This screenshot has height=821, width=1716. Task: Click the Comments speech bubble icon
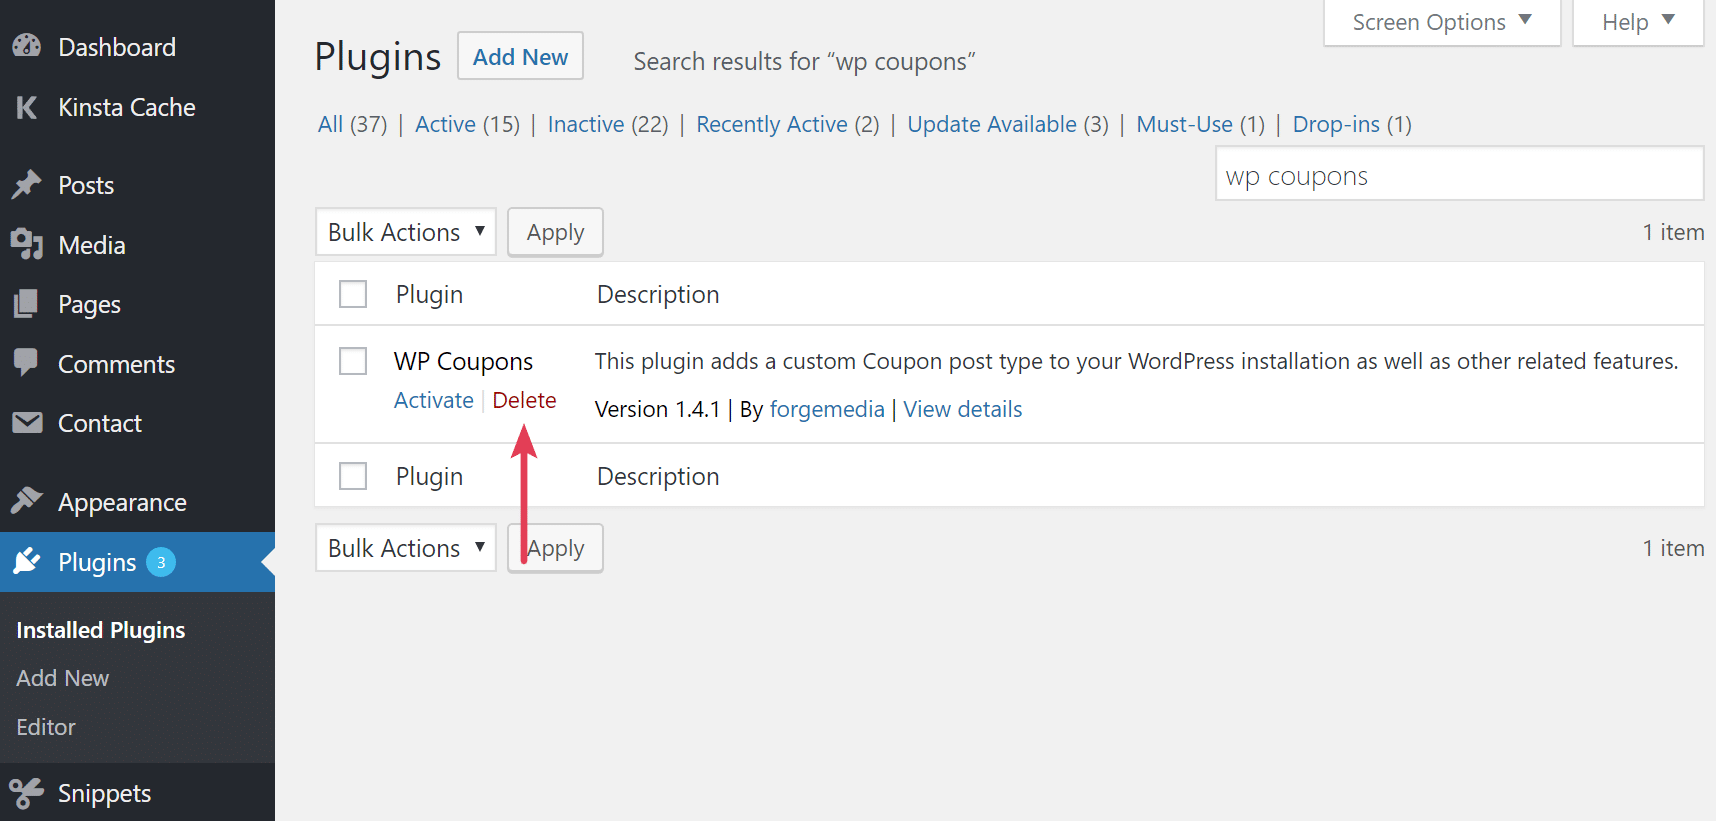(27, 362)
